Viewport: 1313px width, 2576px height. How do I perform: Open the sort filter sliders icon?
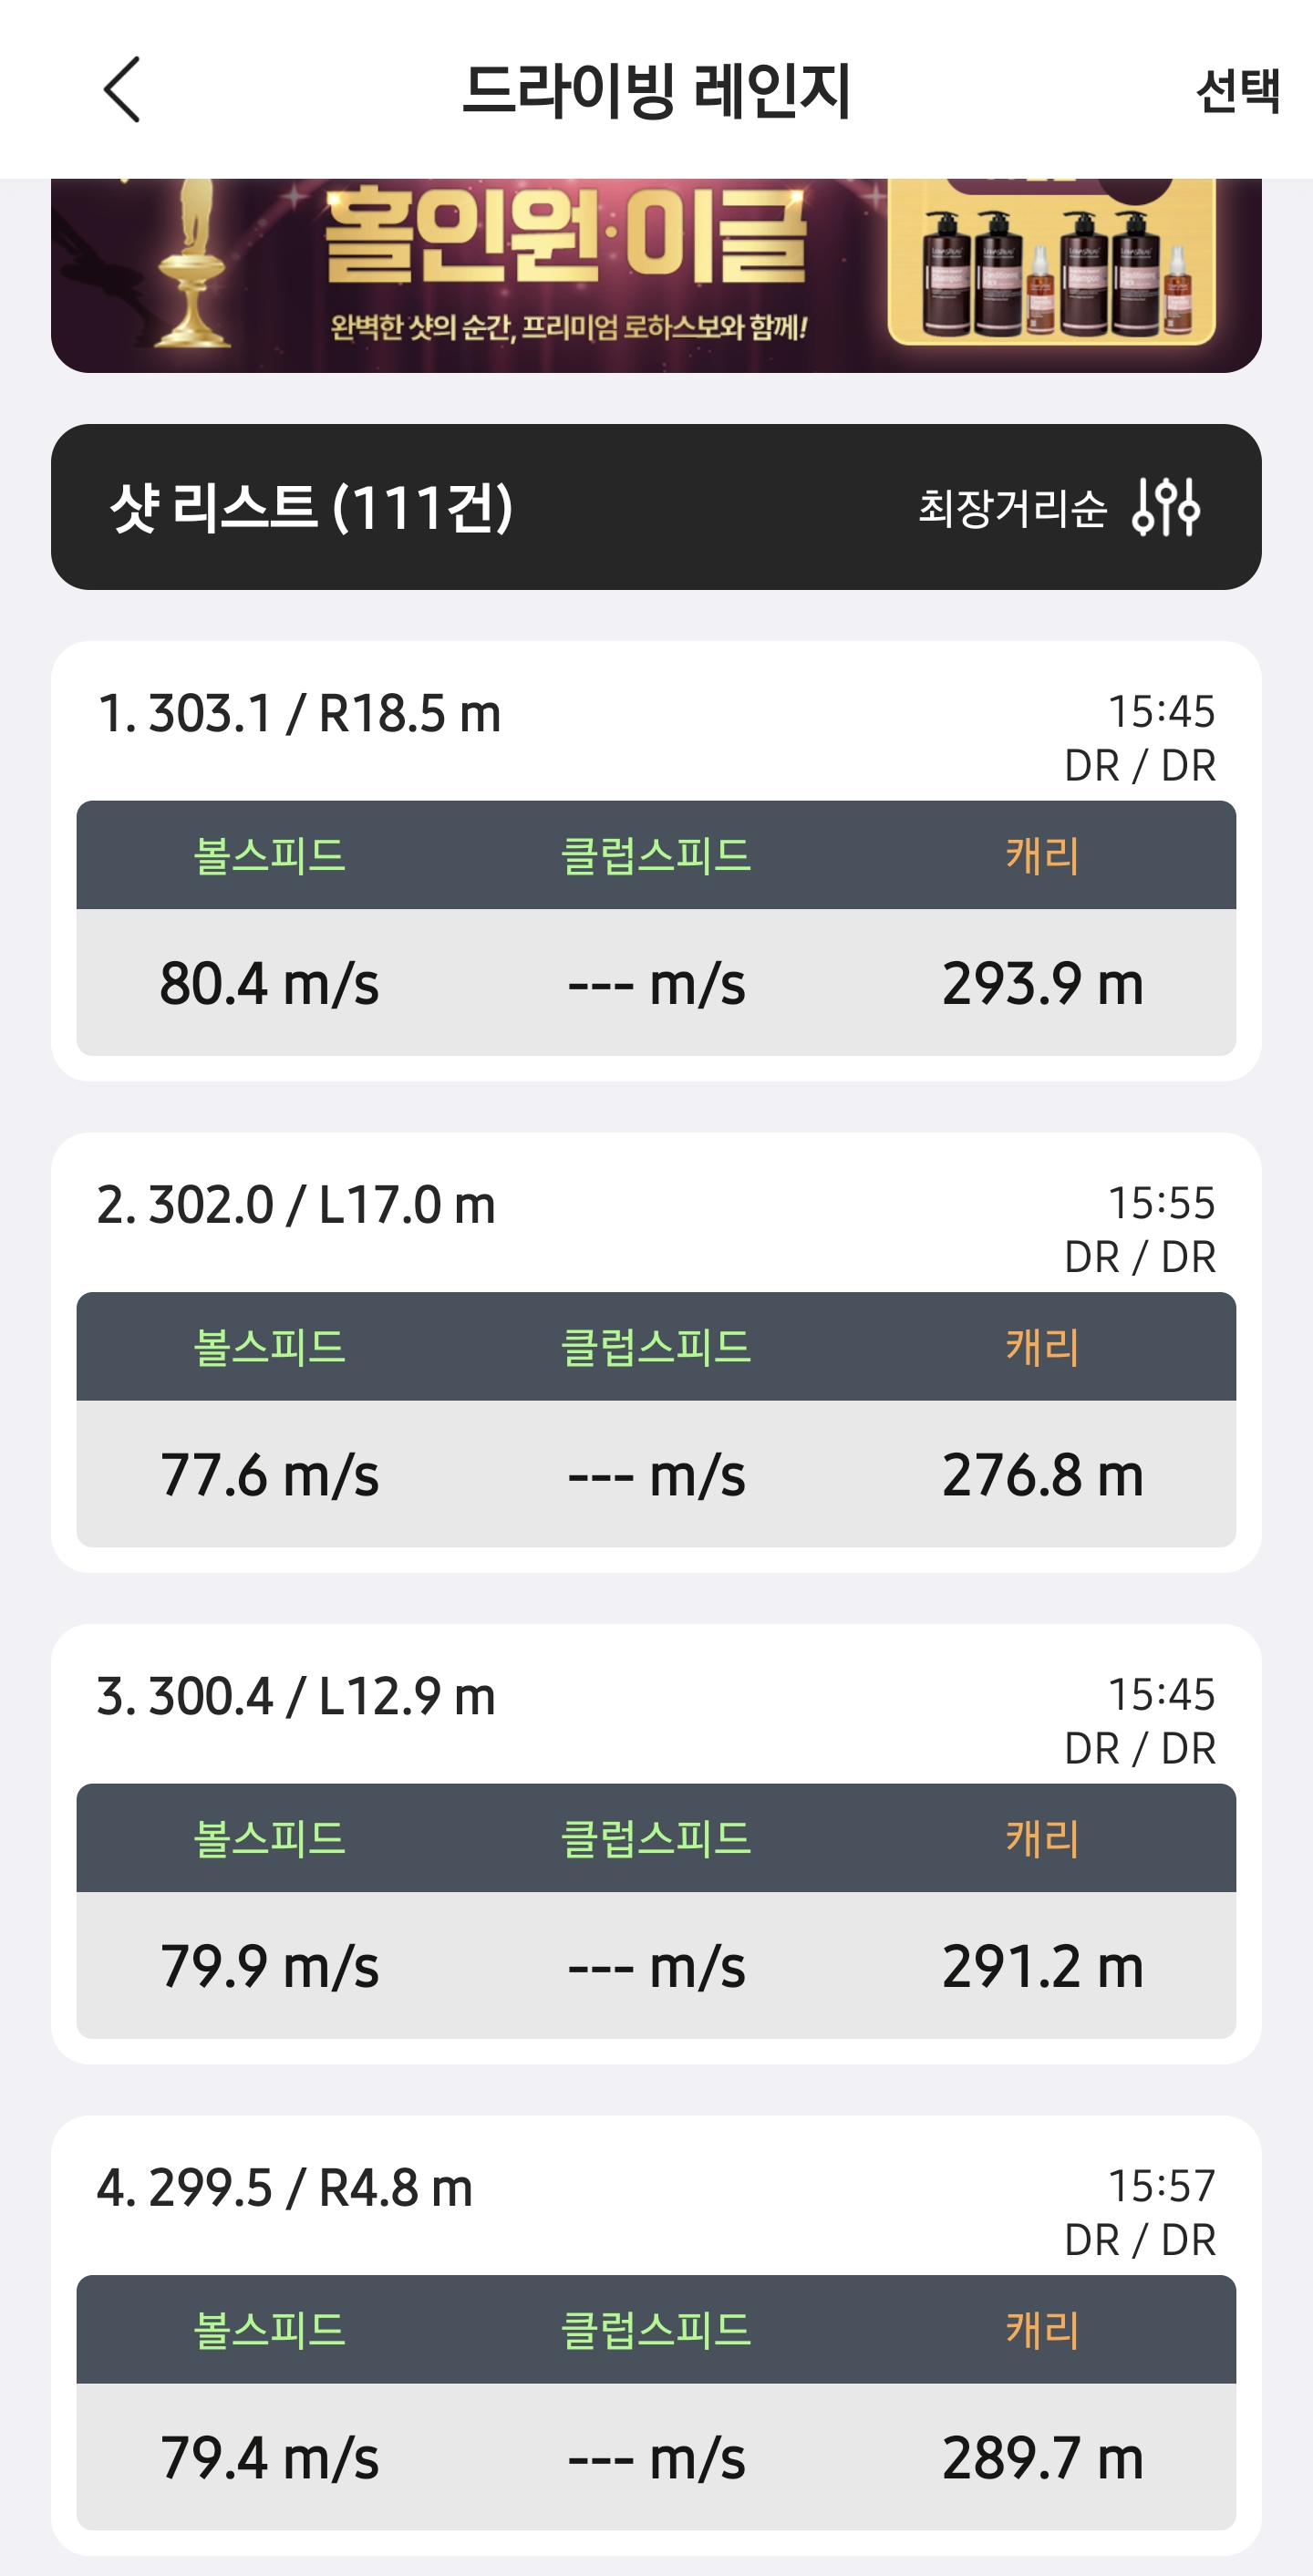(x=1165, y=507)
